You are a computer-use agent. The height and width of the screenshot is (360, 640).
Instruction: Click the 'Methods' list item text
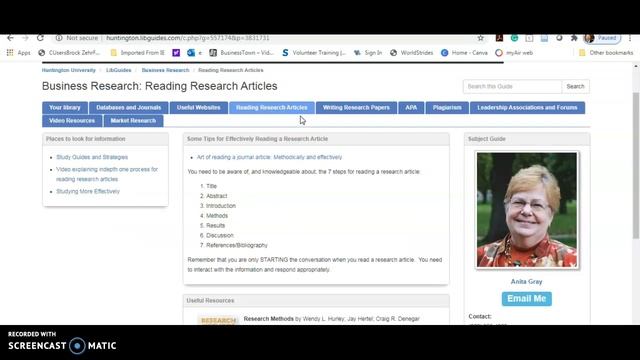(x=217, y=216)
